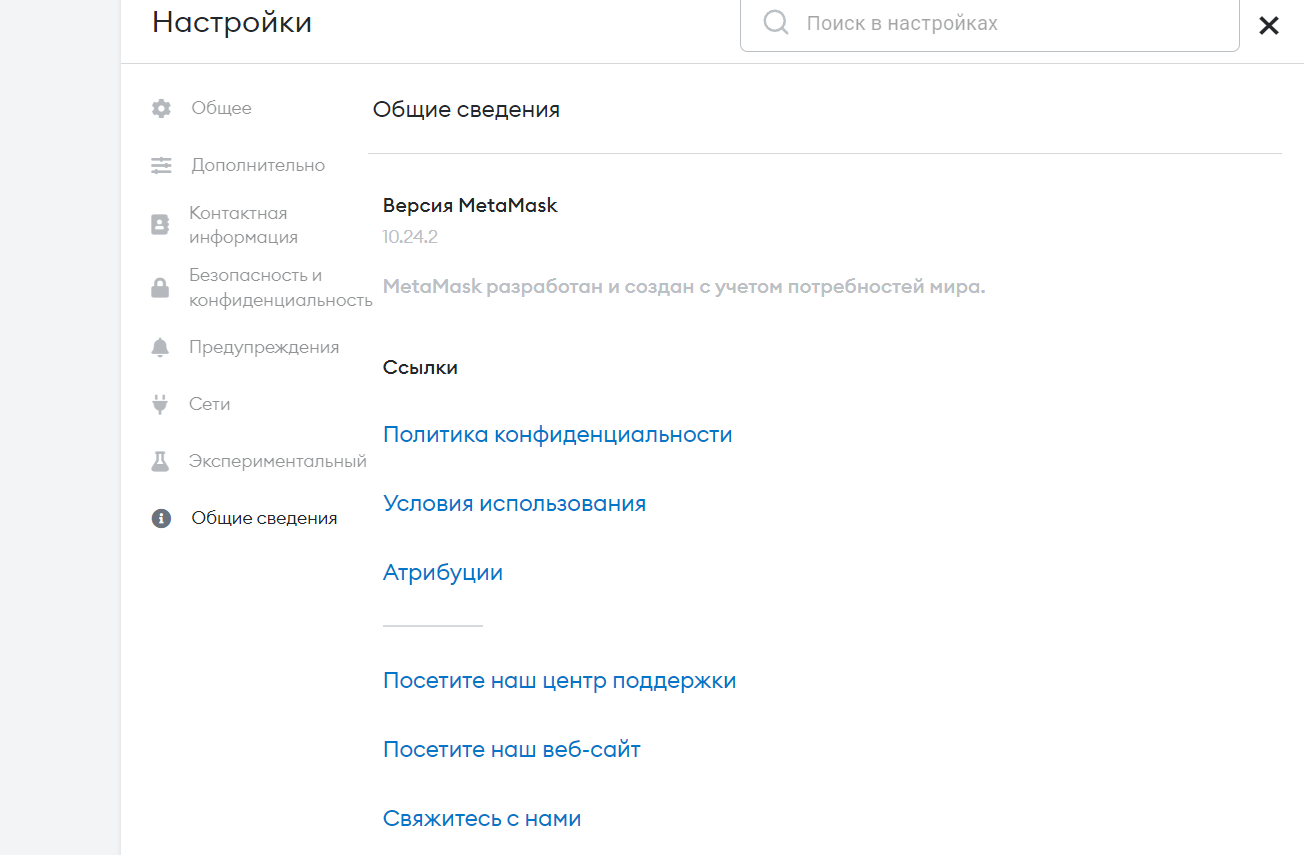Open Посетите наш веб-сайт link
Image resolution: width=1304 pixels, height=855 pixels.
(x=512, y=749)
